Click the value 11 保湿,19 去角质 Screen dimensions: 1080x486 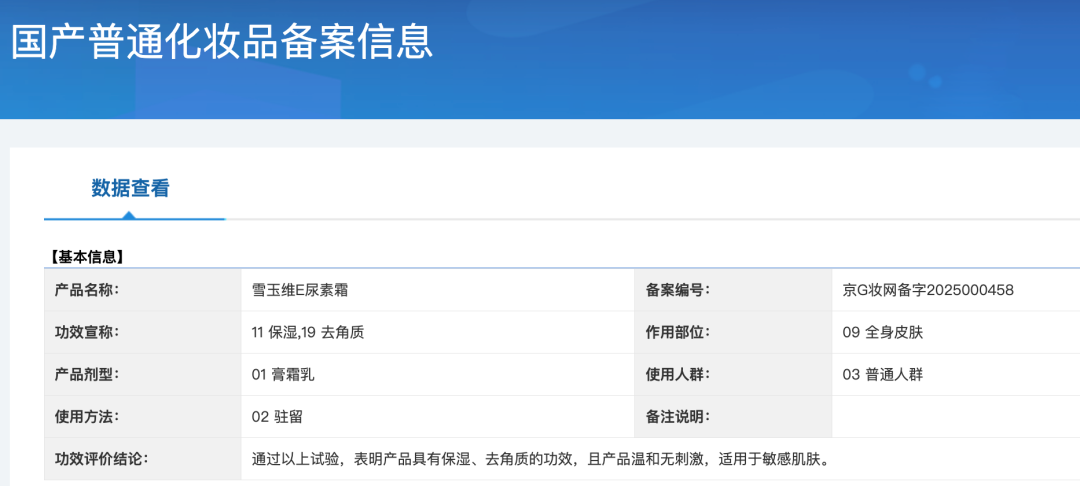pyautogui.click(x=308, y=332)
